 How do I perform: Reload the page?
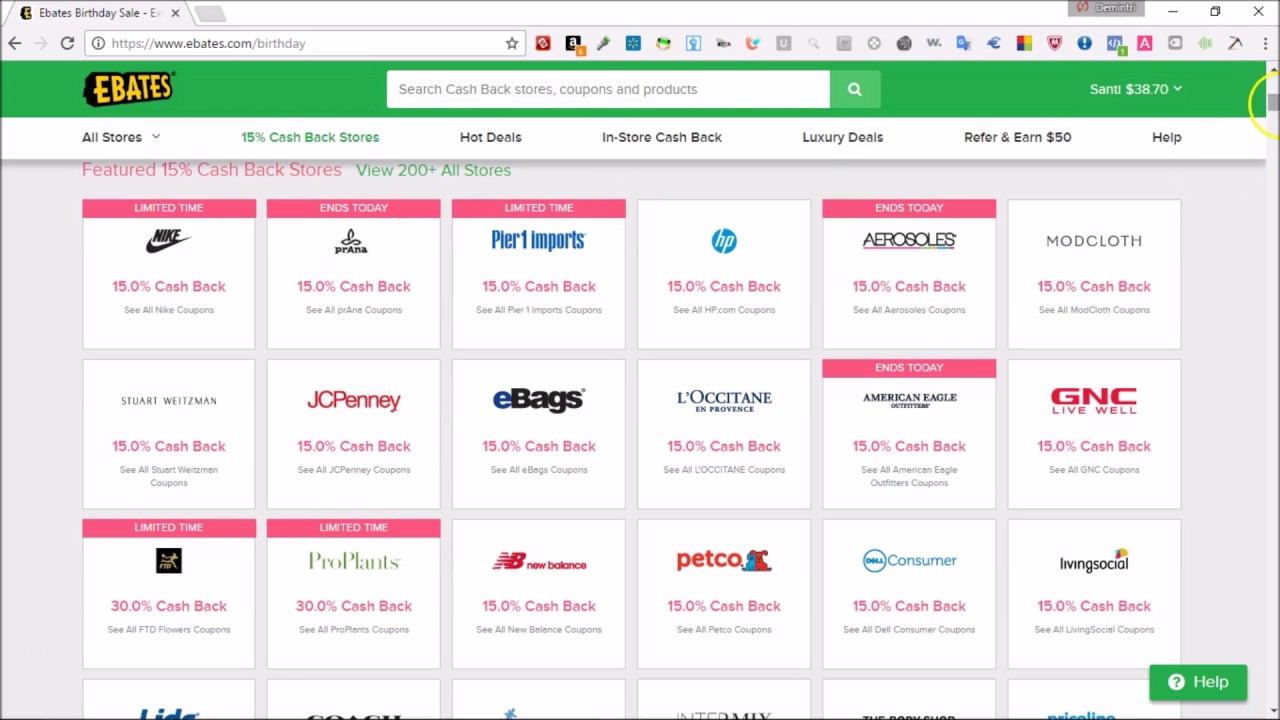point(67,43)
